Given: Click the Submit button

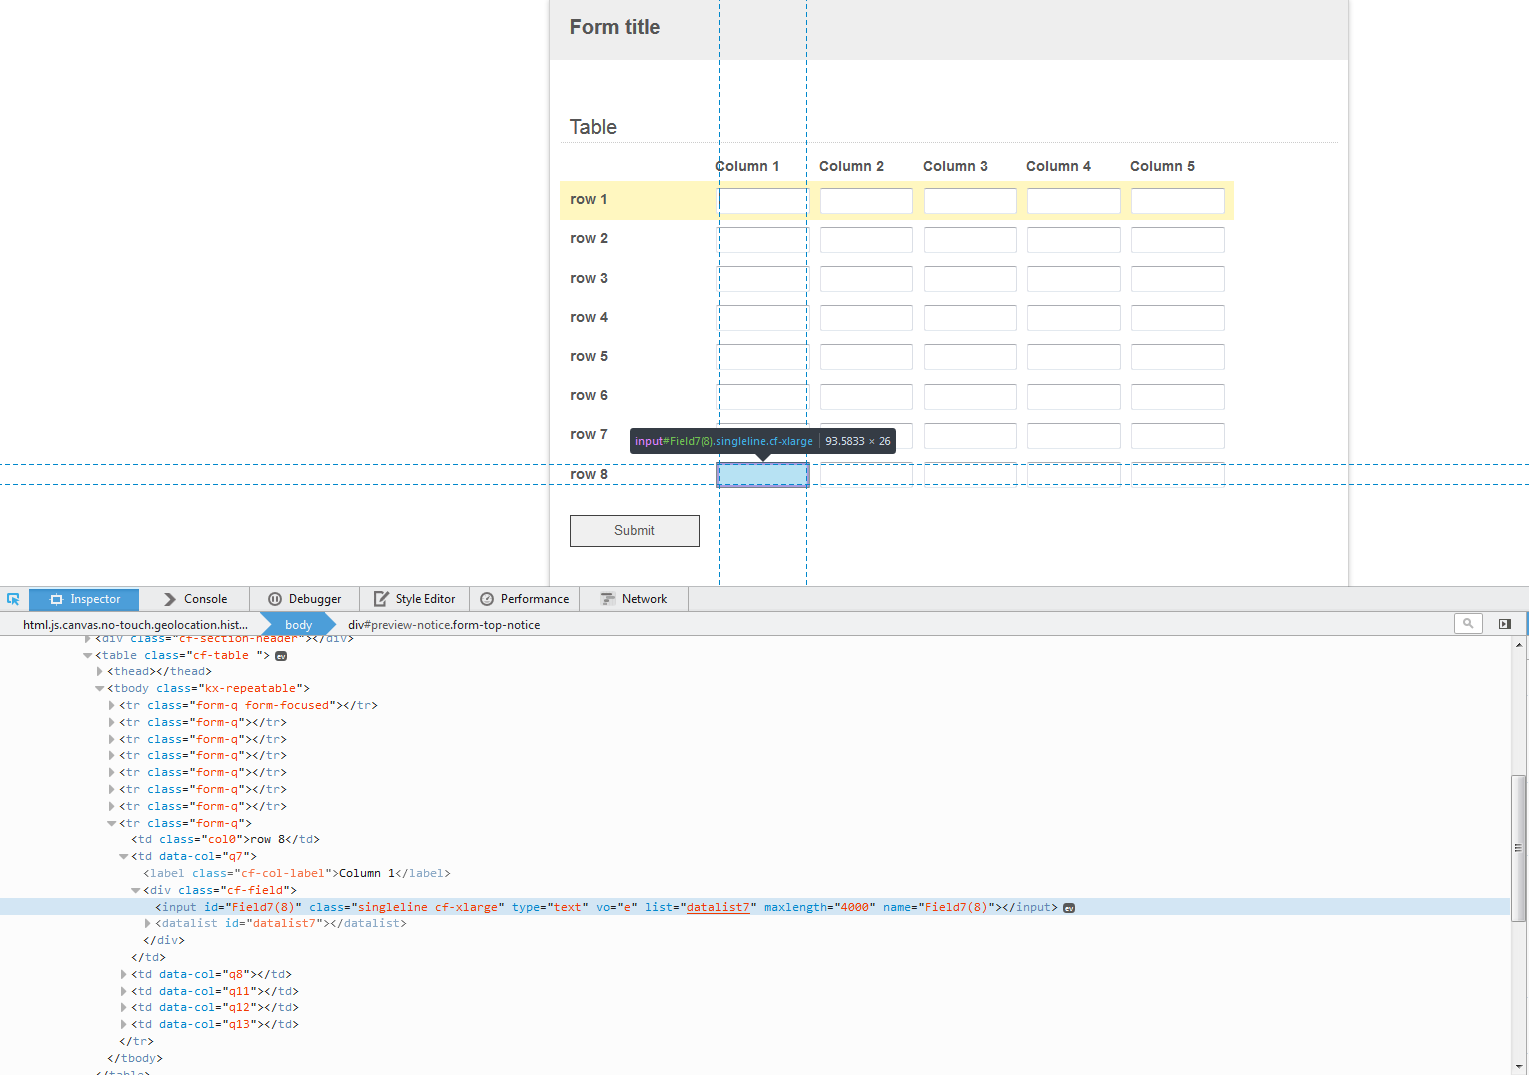Looking at the screenshot, I should click(635, 531).
